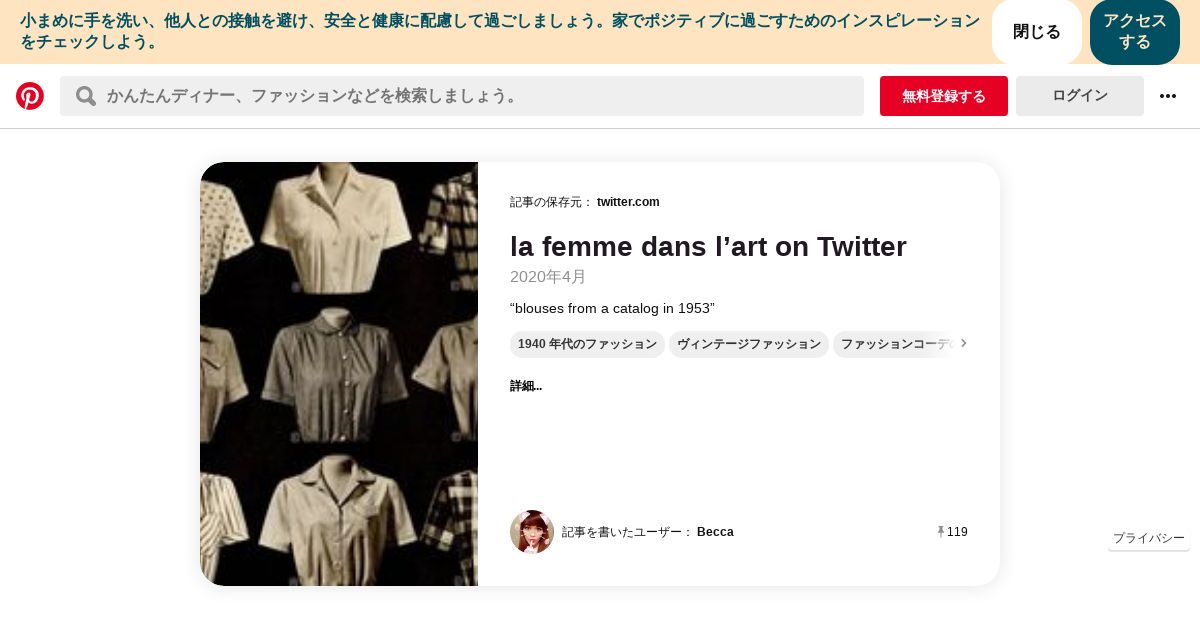Expand pin description via 詳細..
Image resolution: width=1200 pixels, height=630 pixels.
[526, 386]
